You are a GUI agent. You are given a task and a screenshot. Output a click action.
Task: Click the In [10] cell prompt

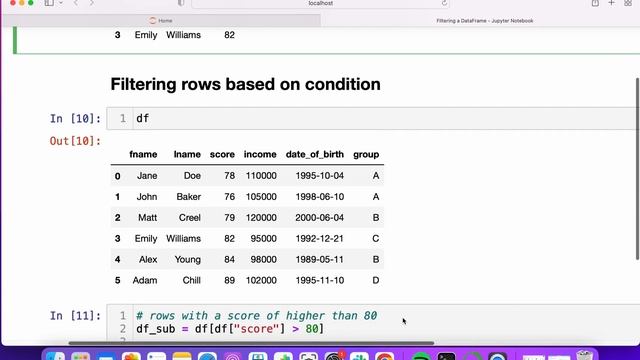pyautogui.click(x=75, y=118)
